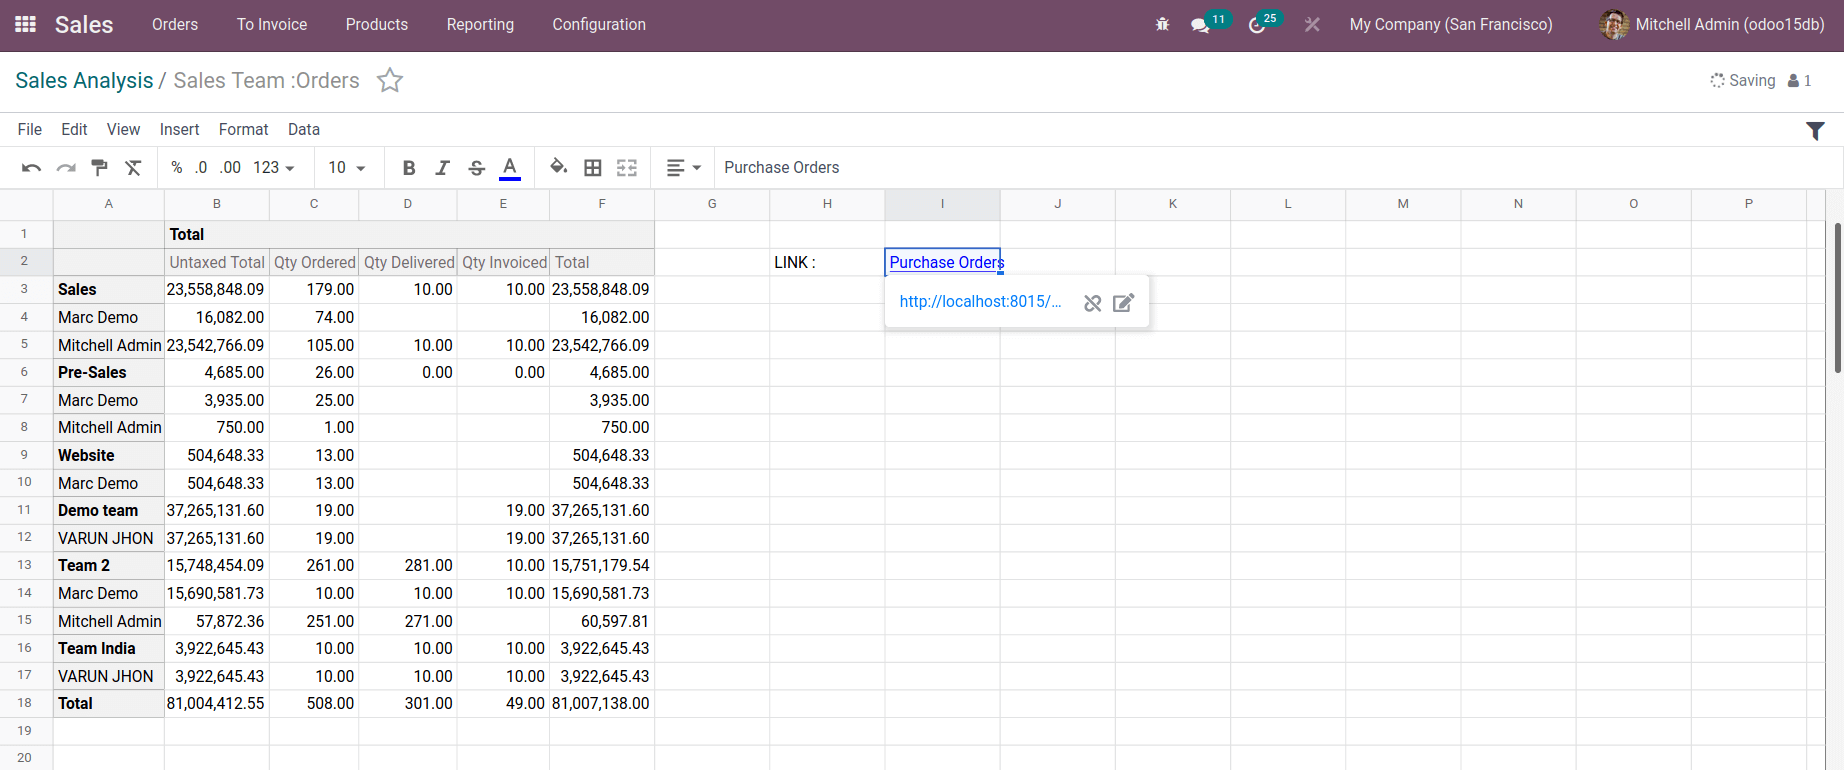Open the File menu
The width and height of the screenshot is (1844, 770).
click(x=30, y=129)
